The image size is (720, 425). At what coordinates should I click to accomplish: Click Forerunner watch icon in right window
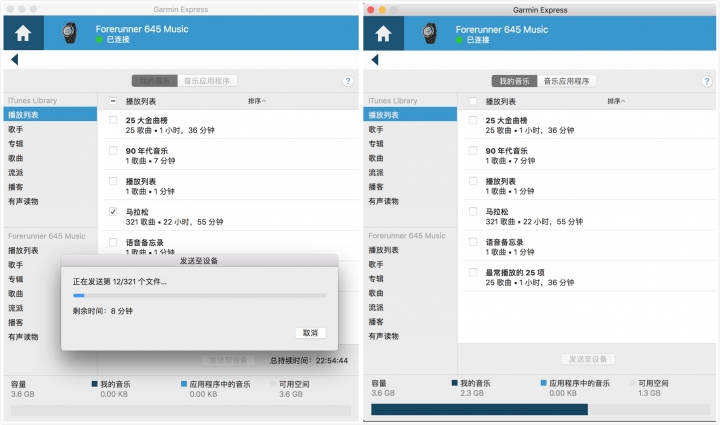(430, 34)
